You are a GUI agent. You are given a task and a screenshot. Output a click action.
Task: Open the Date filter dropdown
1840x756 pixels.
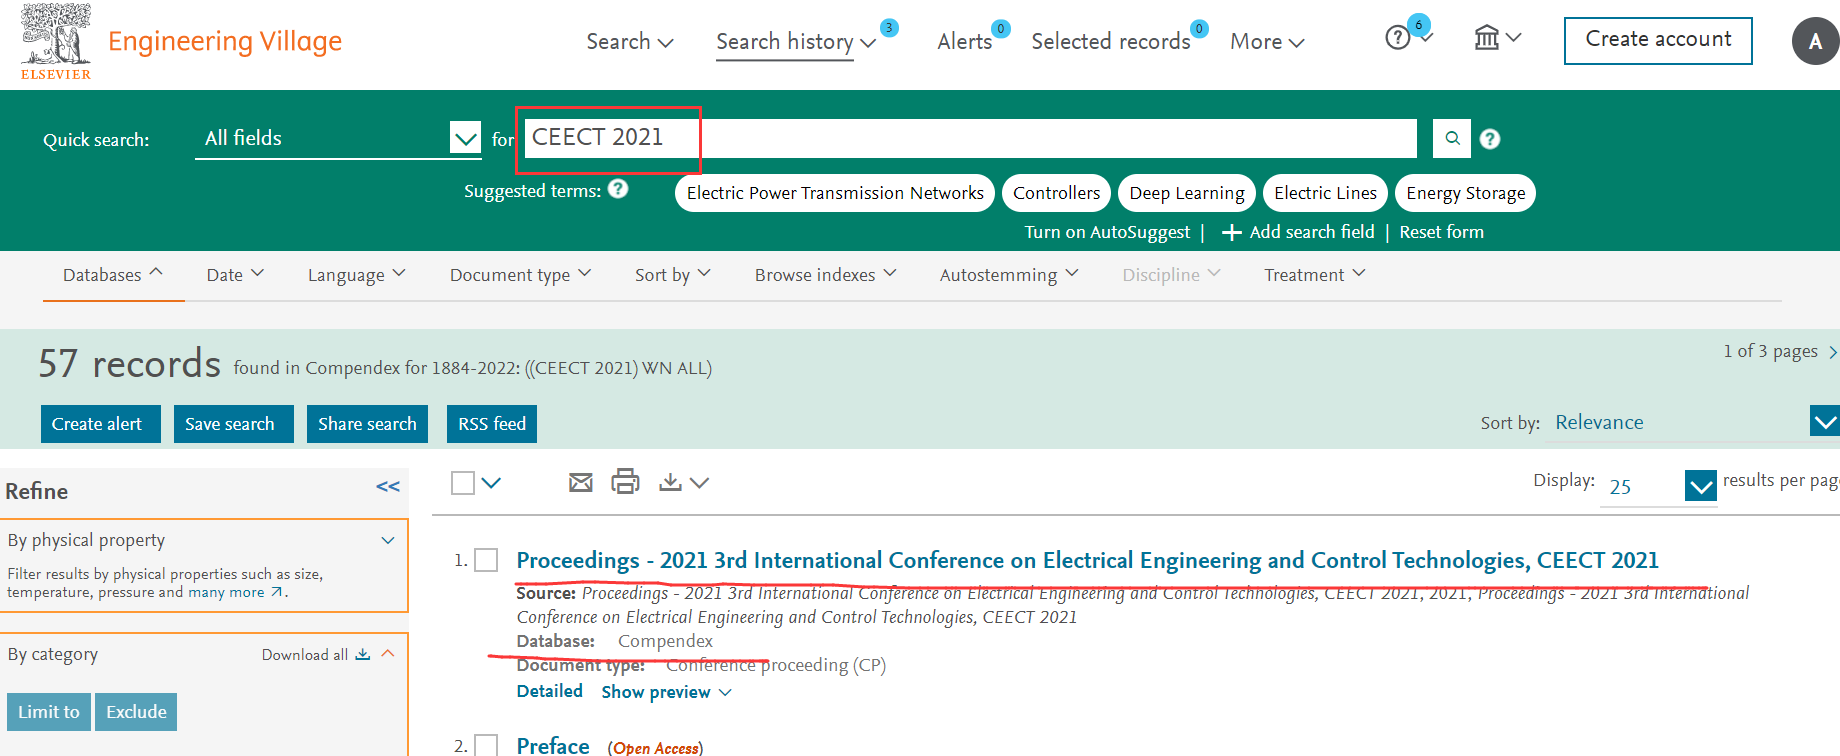click(x=235, y=275)
